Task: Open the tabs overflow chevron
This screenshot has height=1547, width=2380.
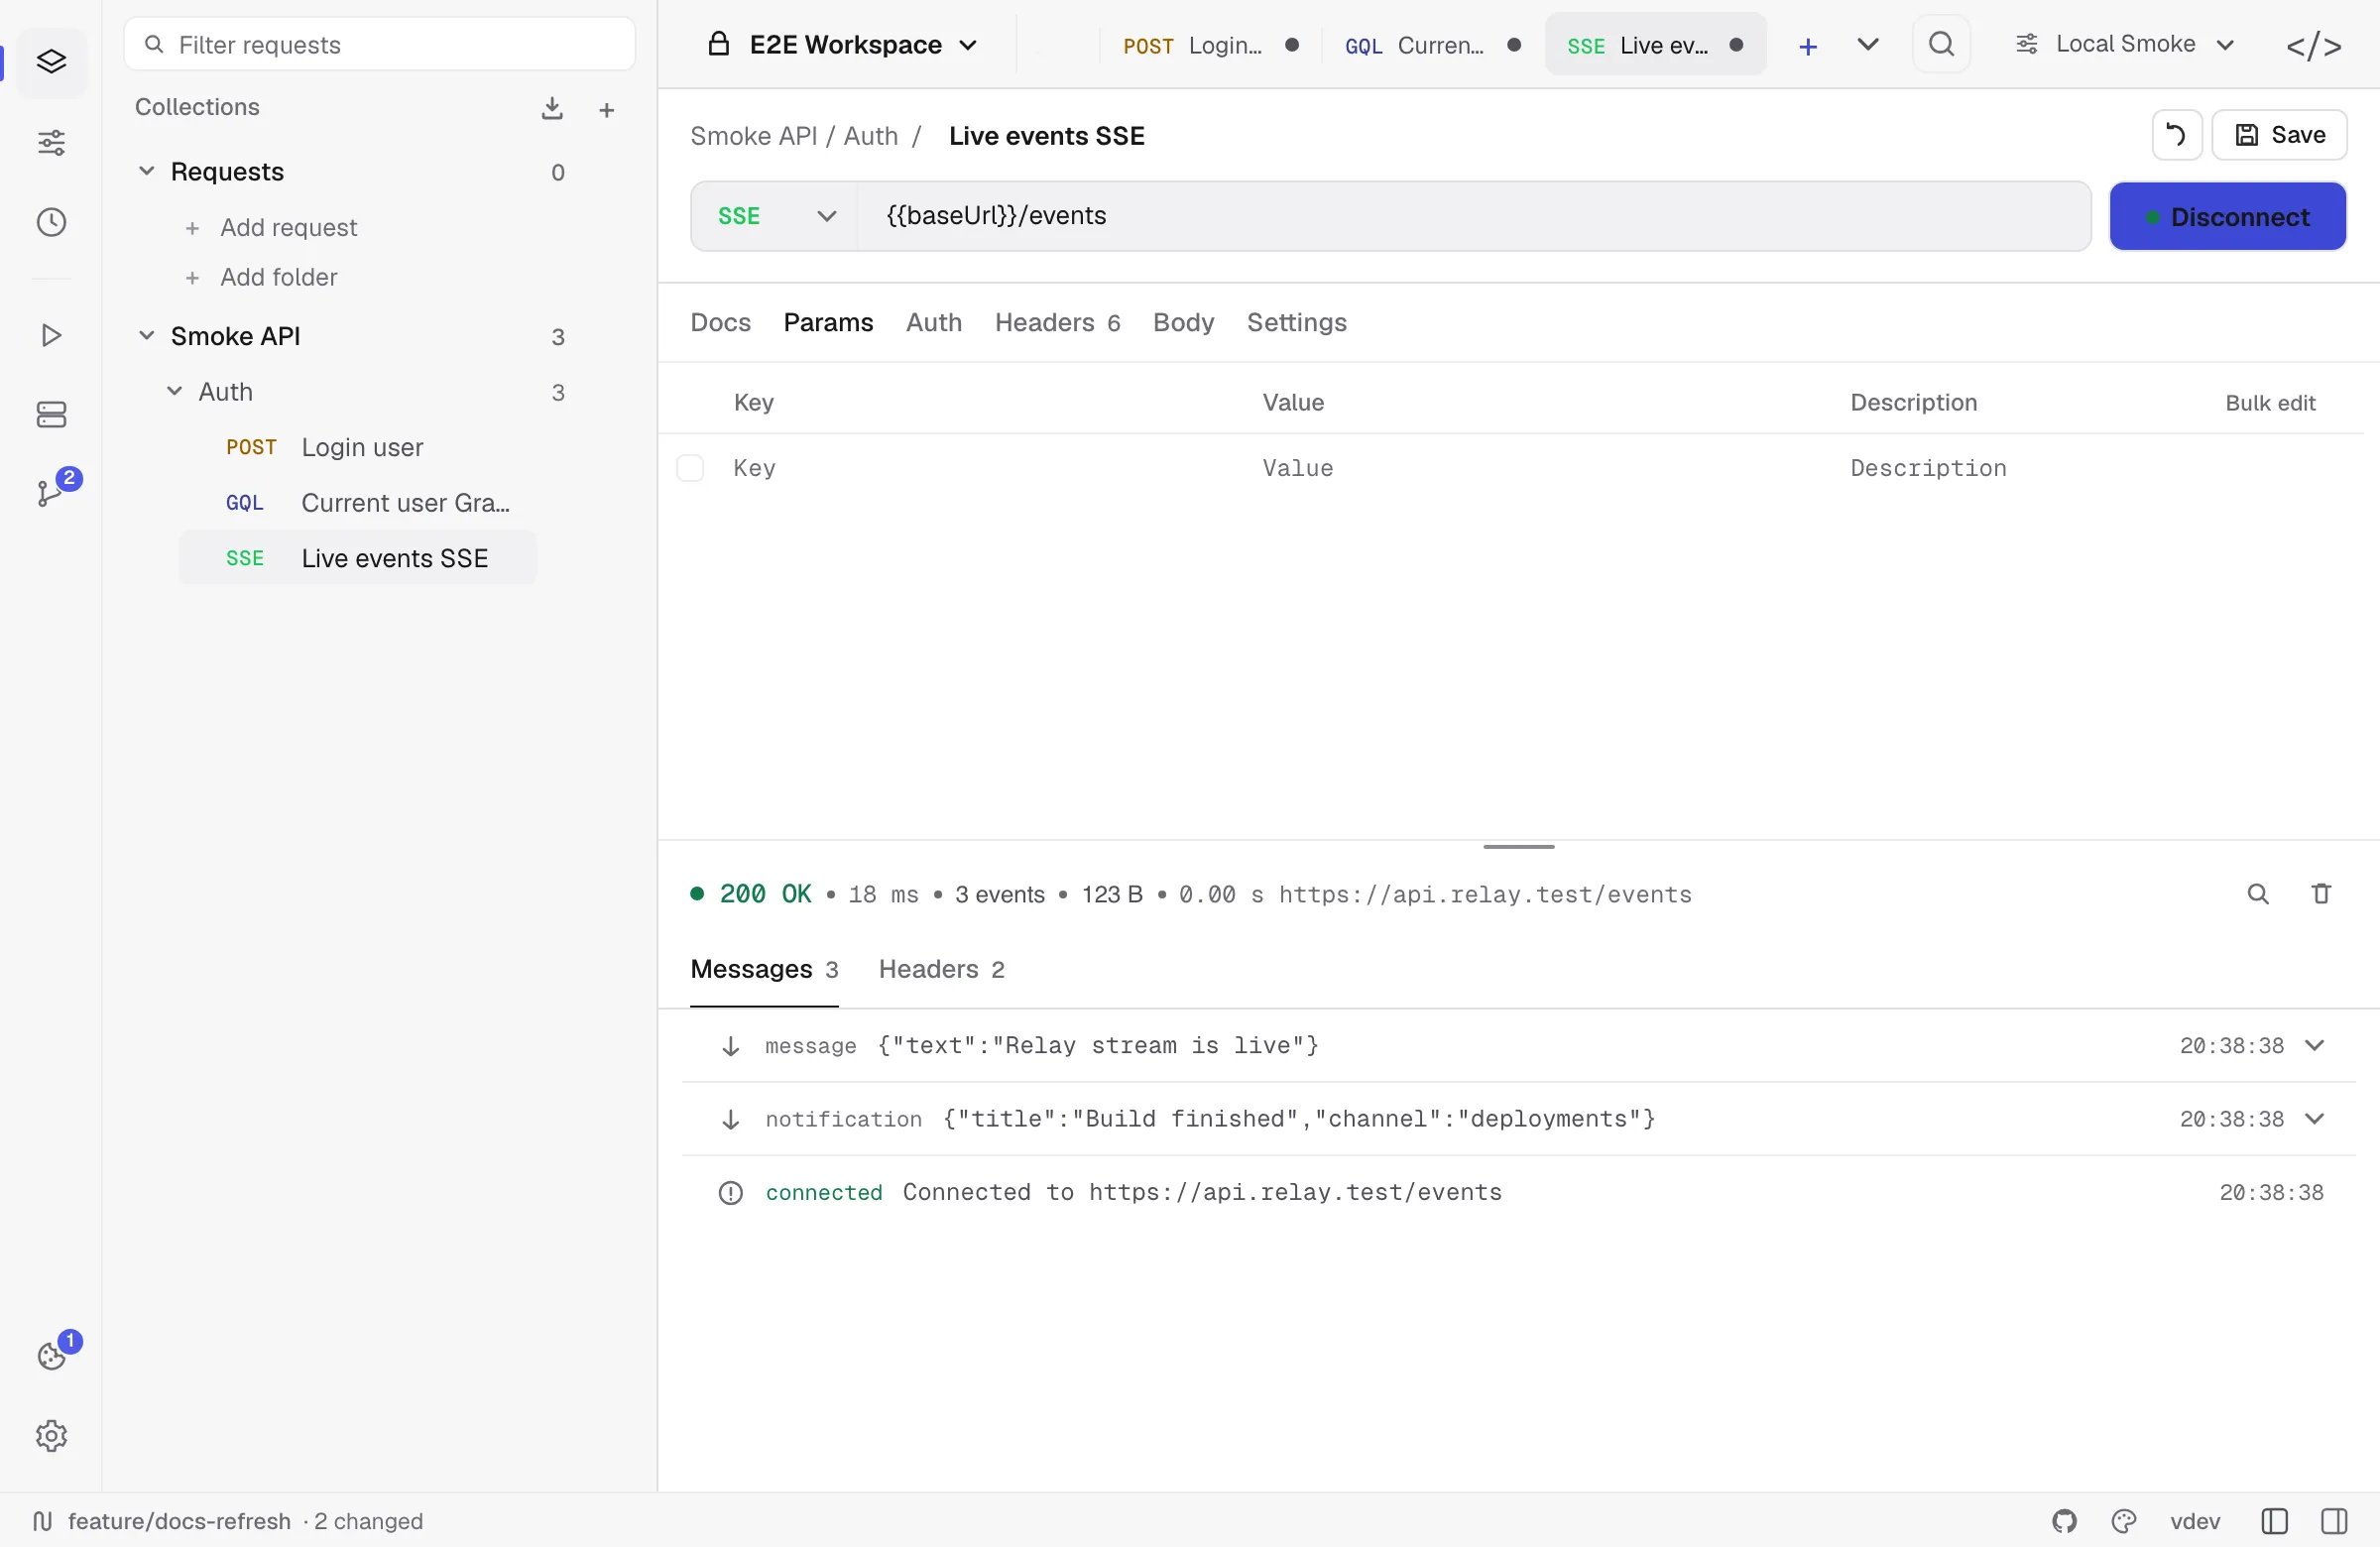Action: [1867, 45]
